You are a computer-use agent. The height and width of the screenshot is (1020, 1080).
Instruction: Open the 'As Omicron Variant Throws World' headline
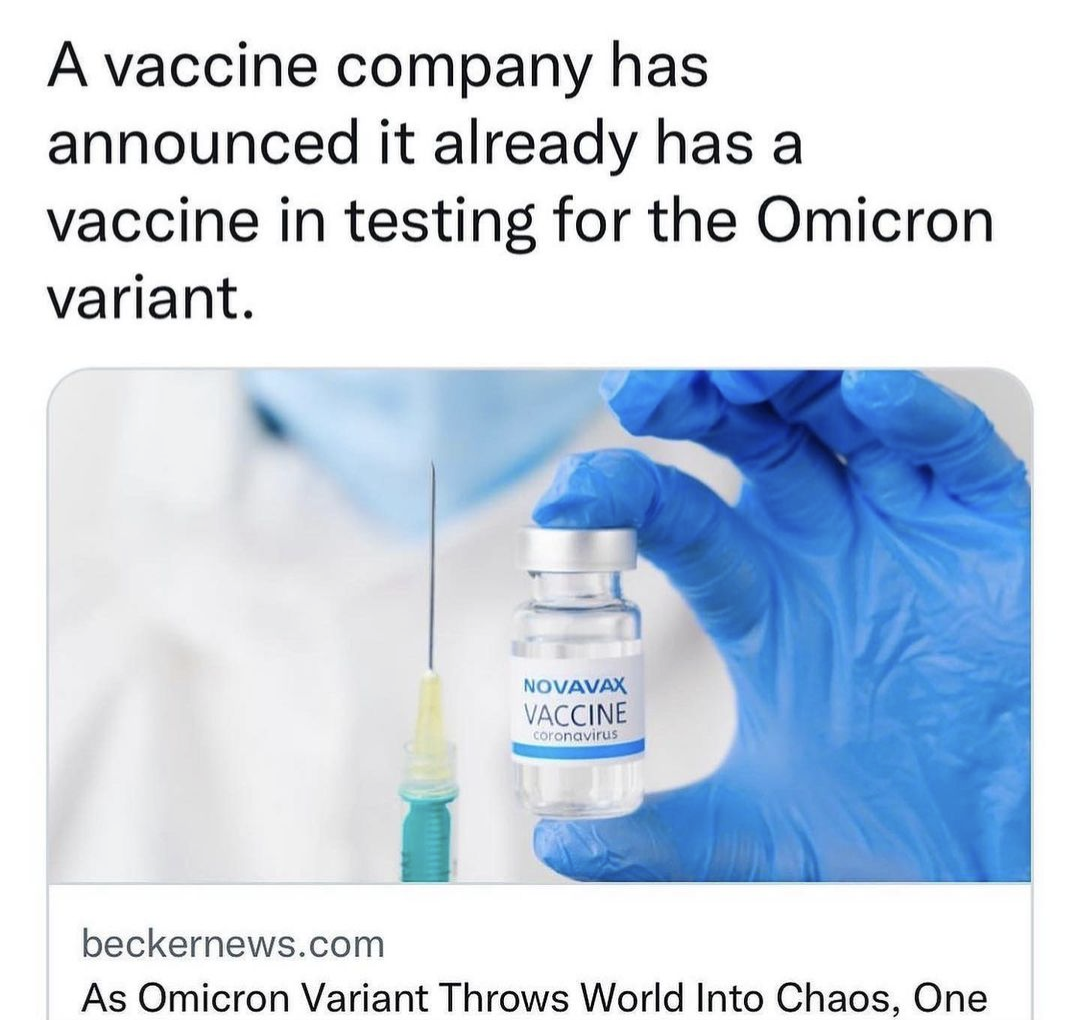click(534, 997)
